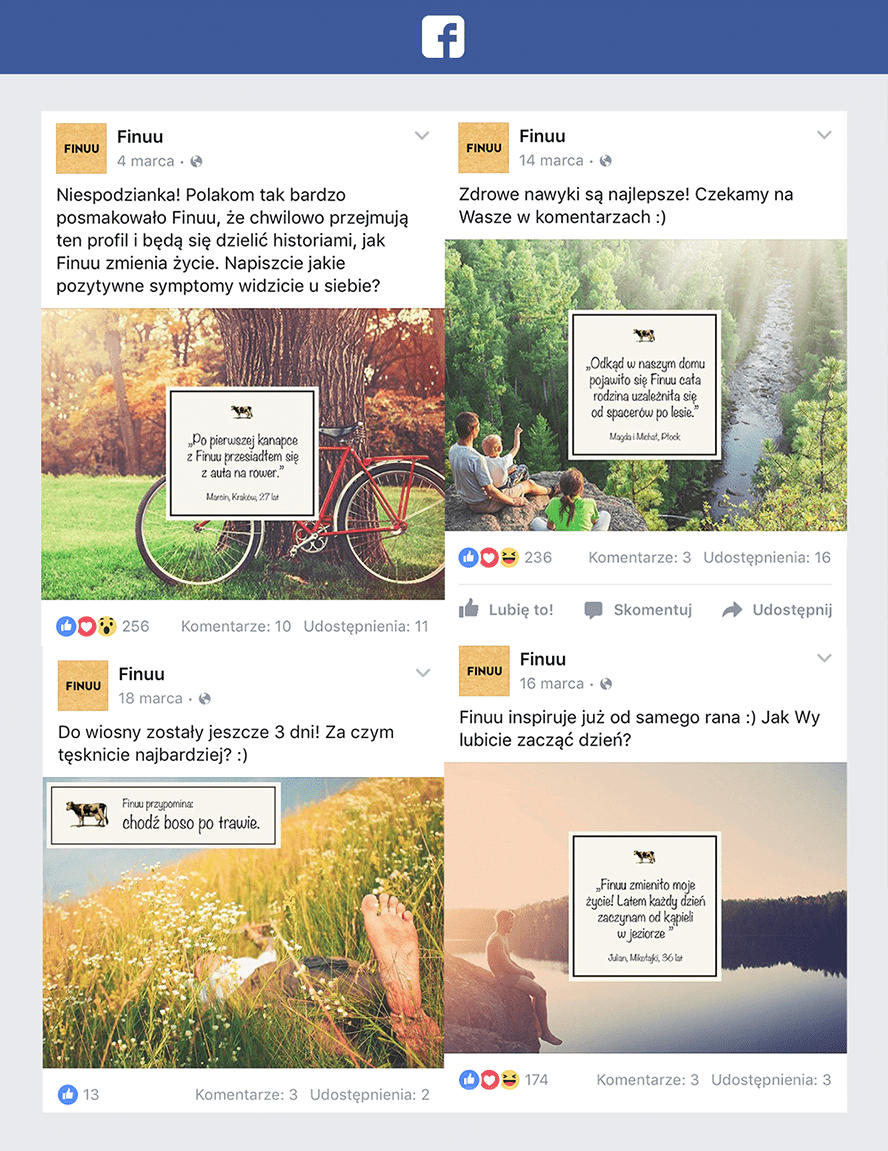Image resolution: width=888 pixels, height=1151 pixels.
Task: Open reaction icons showing 256 reactions
Action: point(87,626)
